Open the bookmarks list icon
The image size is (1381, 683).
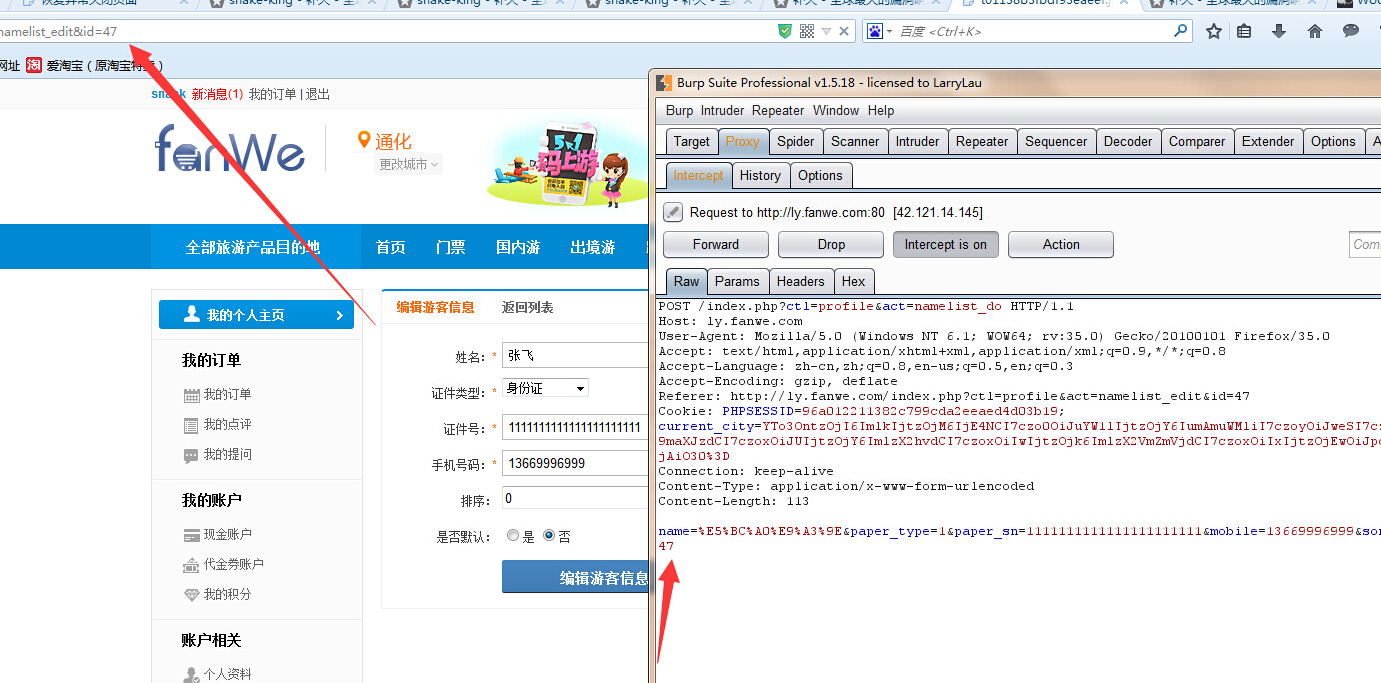pos(1245,31)
